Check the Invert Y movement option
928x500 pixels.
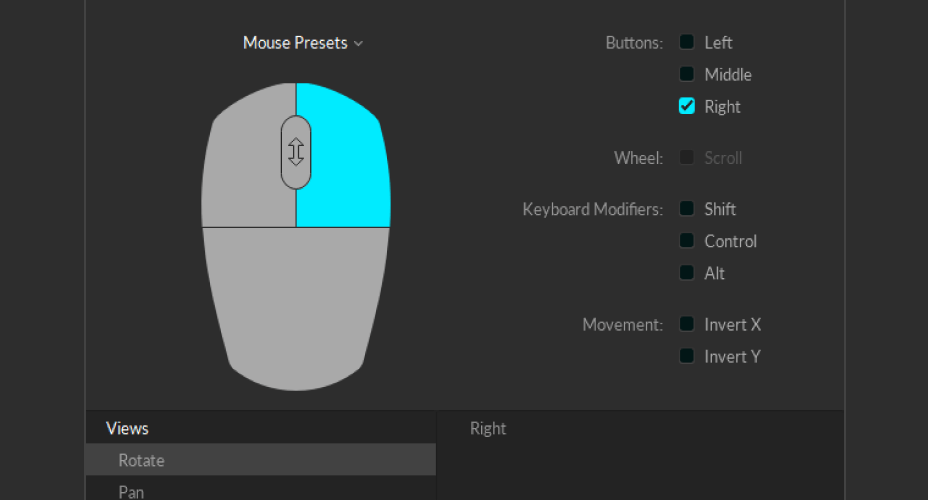(x=687, y=356)
